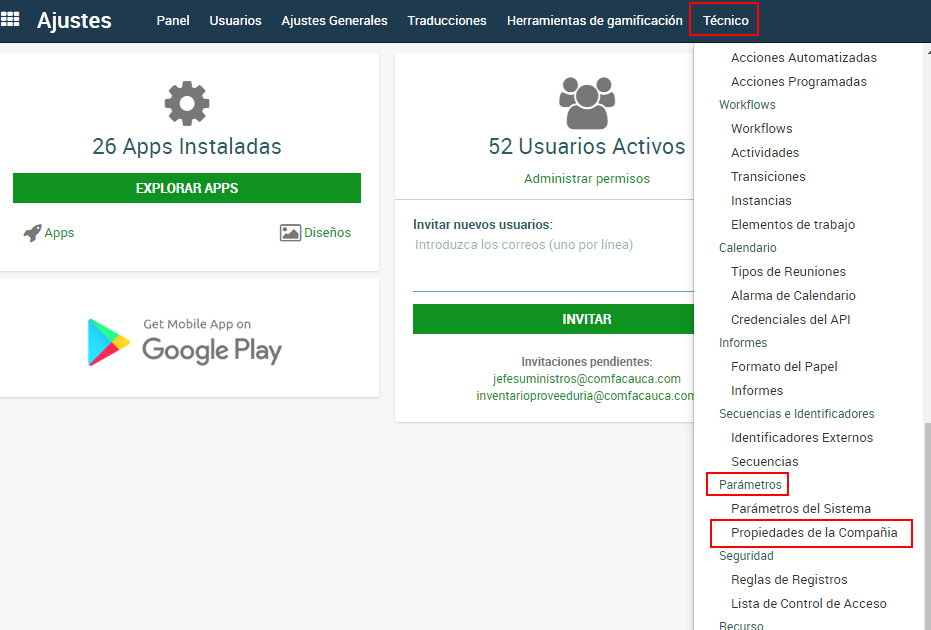931x630 pixels.
Task: Click the jefesuministros@comfacauca.com pending invitation
Action: [x=586, y=379]
